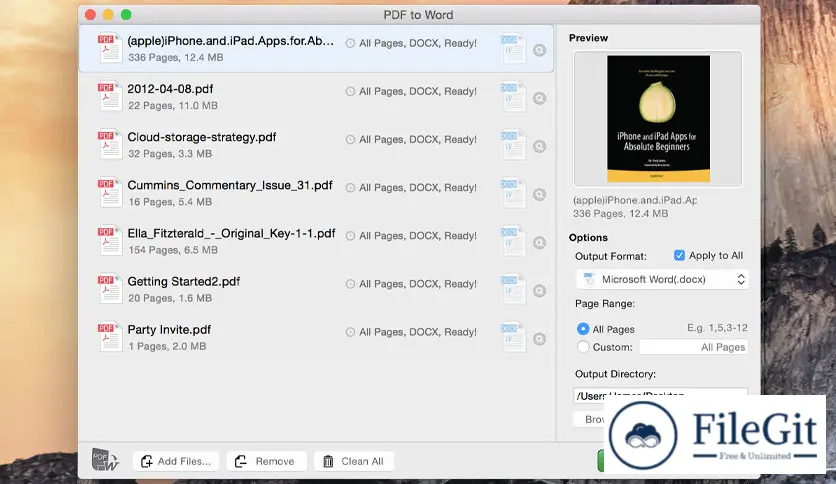Click status text of Cummins_Commentary_Issue_31.pdf row
Viewport: 836px width, 484px height.
click(x=417, y=188)
